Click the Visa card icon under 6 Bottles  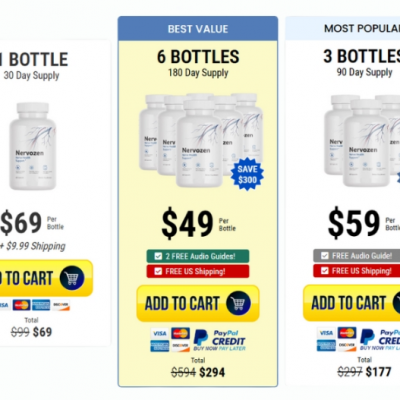point(160,333)
